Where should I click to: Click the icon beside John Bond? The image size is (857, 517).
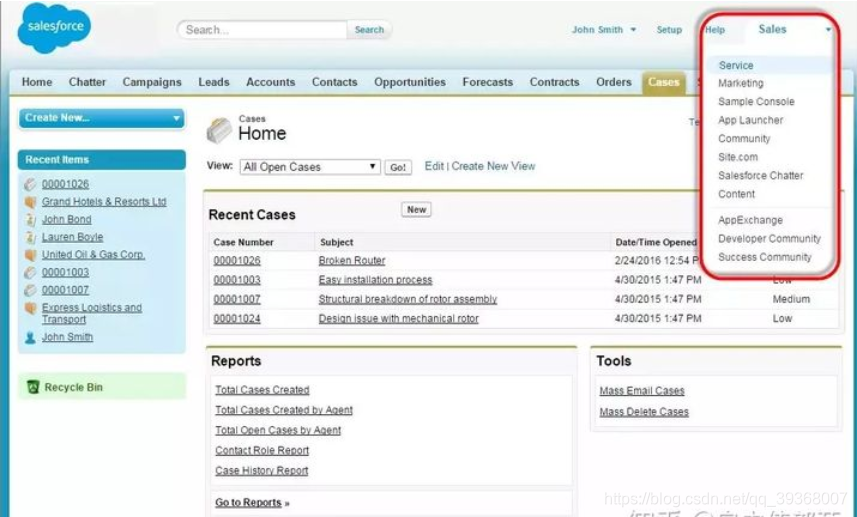(31, 220)
